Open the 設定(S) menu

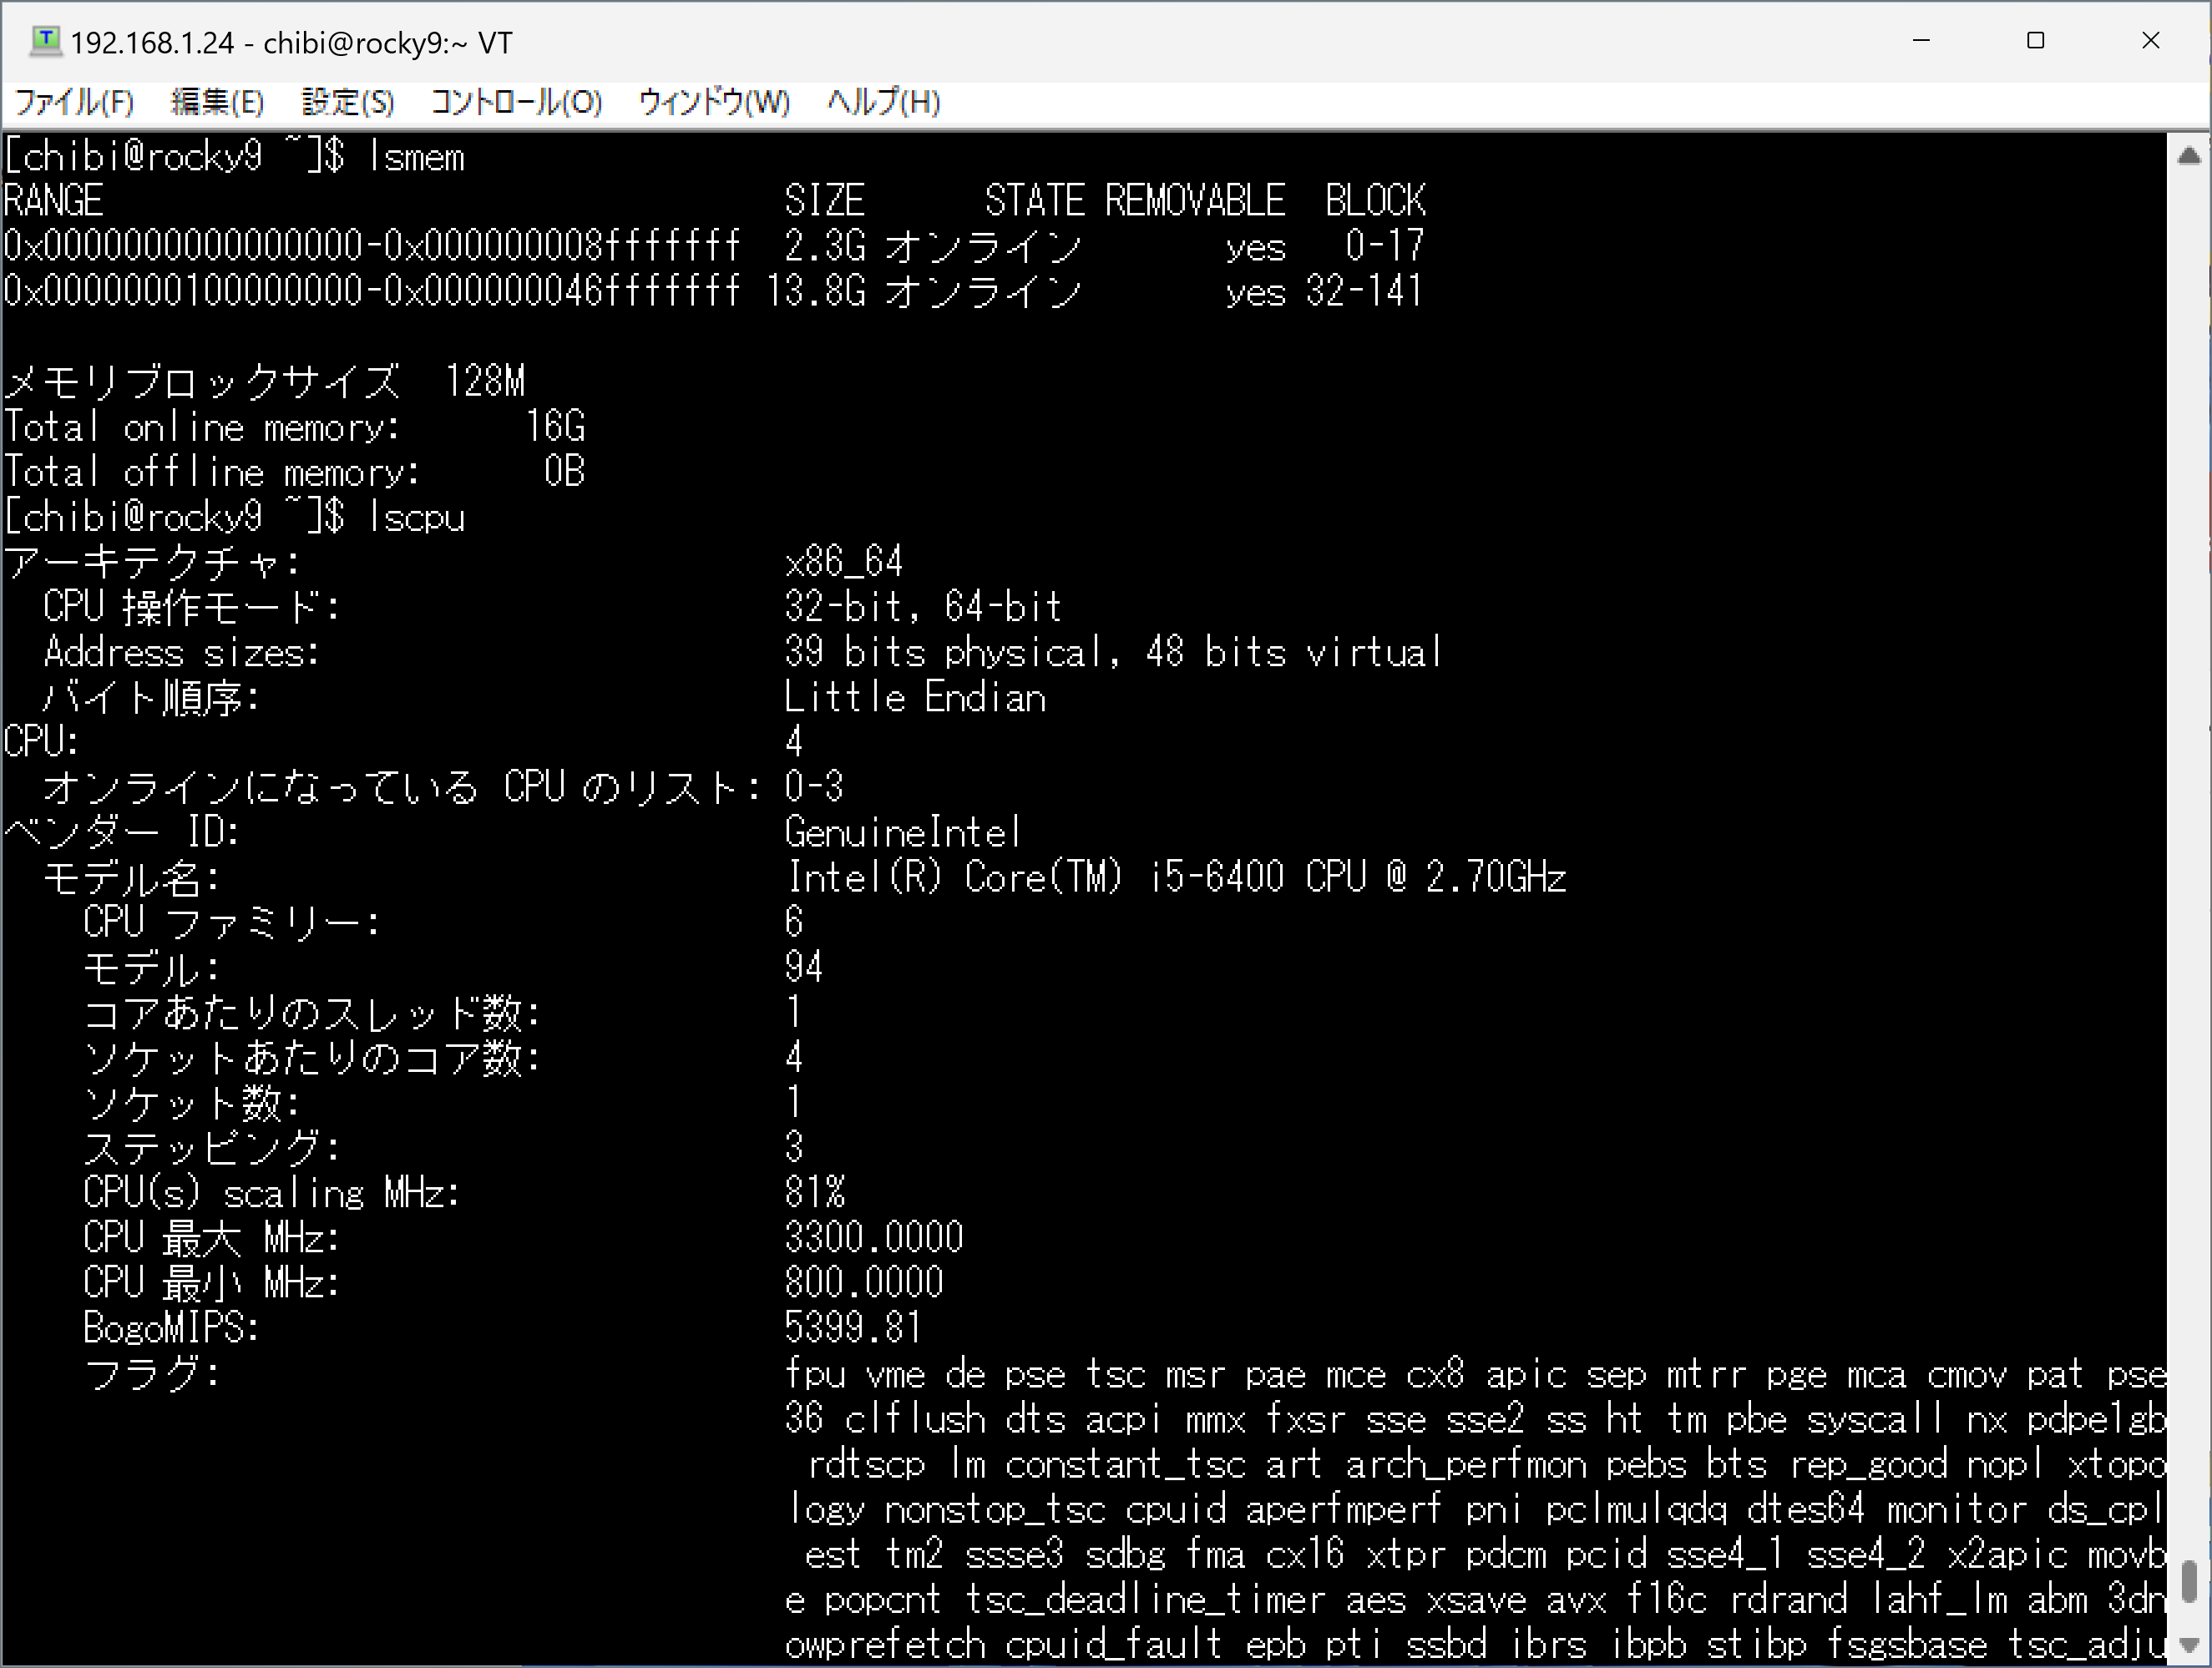[x=347, y=102]
